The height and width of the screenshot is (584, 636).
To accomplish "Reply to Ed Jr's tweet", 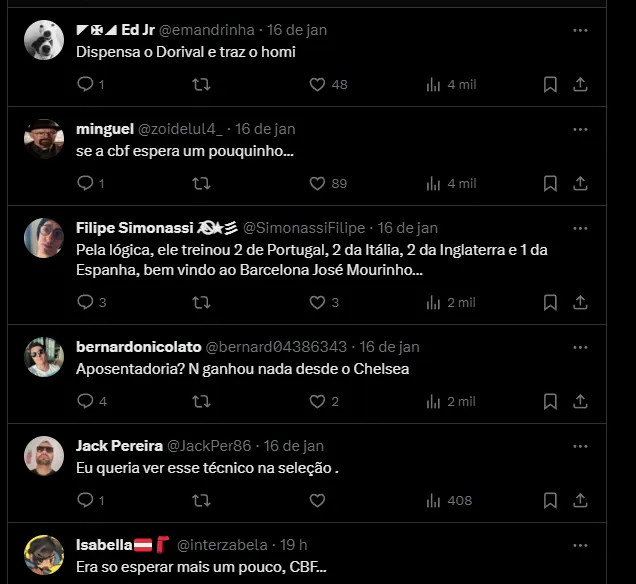I will [85, 85].
